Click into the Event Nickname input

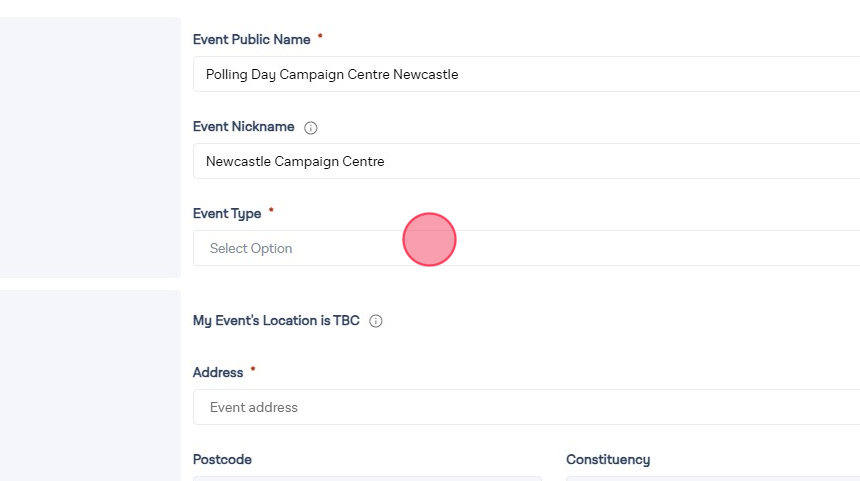526,161
